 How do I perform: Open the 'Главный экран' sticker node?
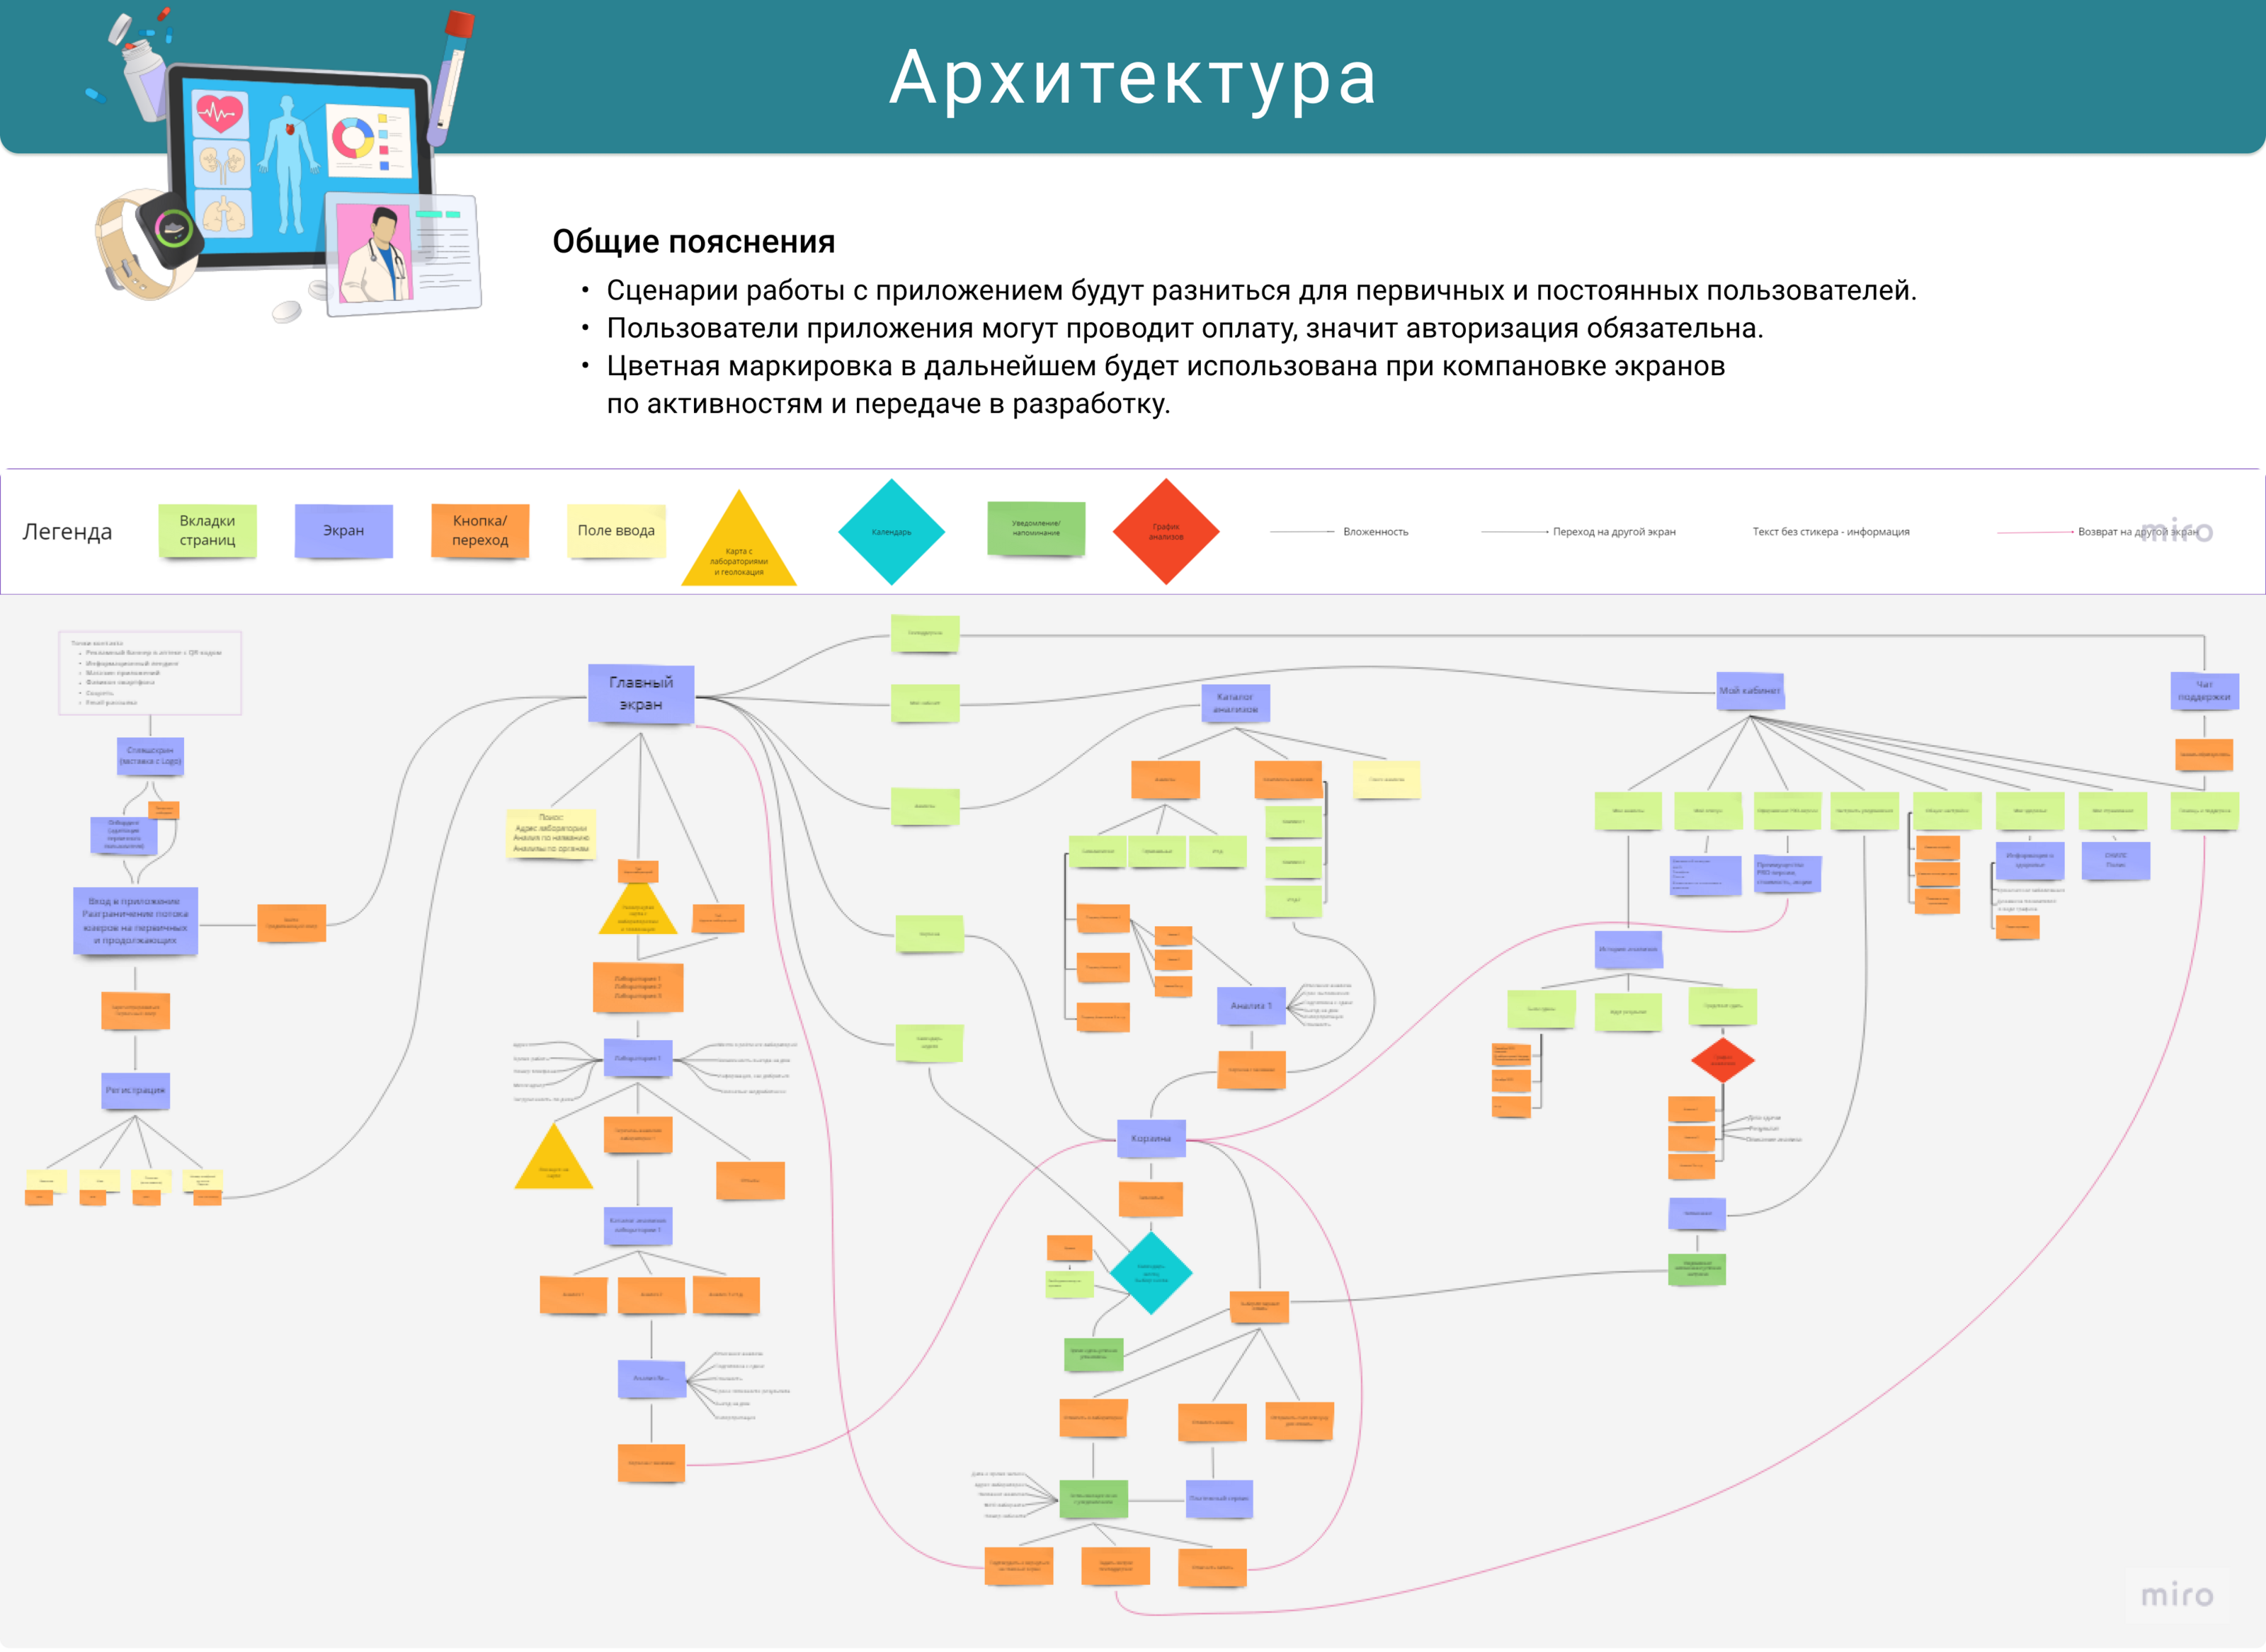(x=641, y=693)
